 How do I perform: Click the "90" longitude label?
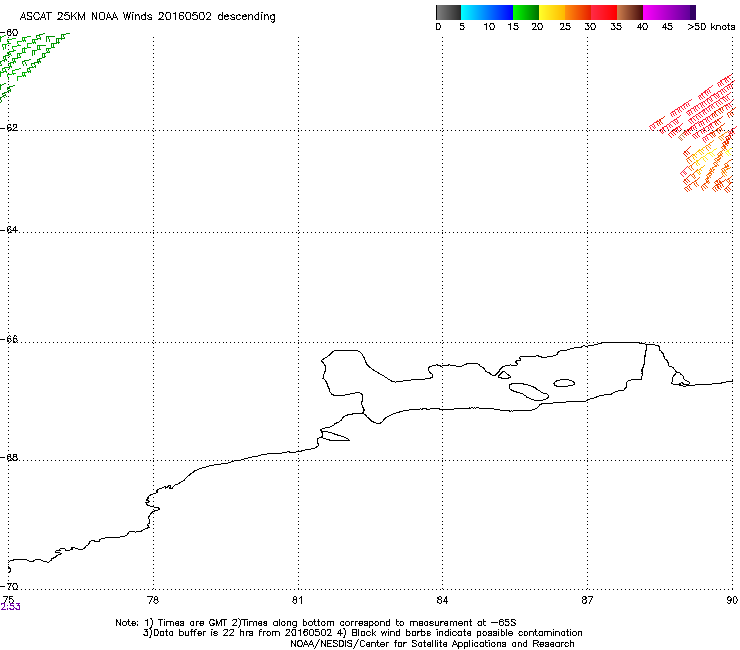pos(732,600)
